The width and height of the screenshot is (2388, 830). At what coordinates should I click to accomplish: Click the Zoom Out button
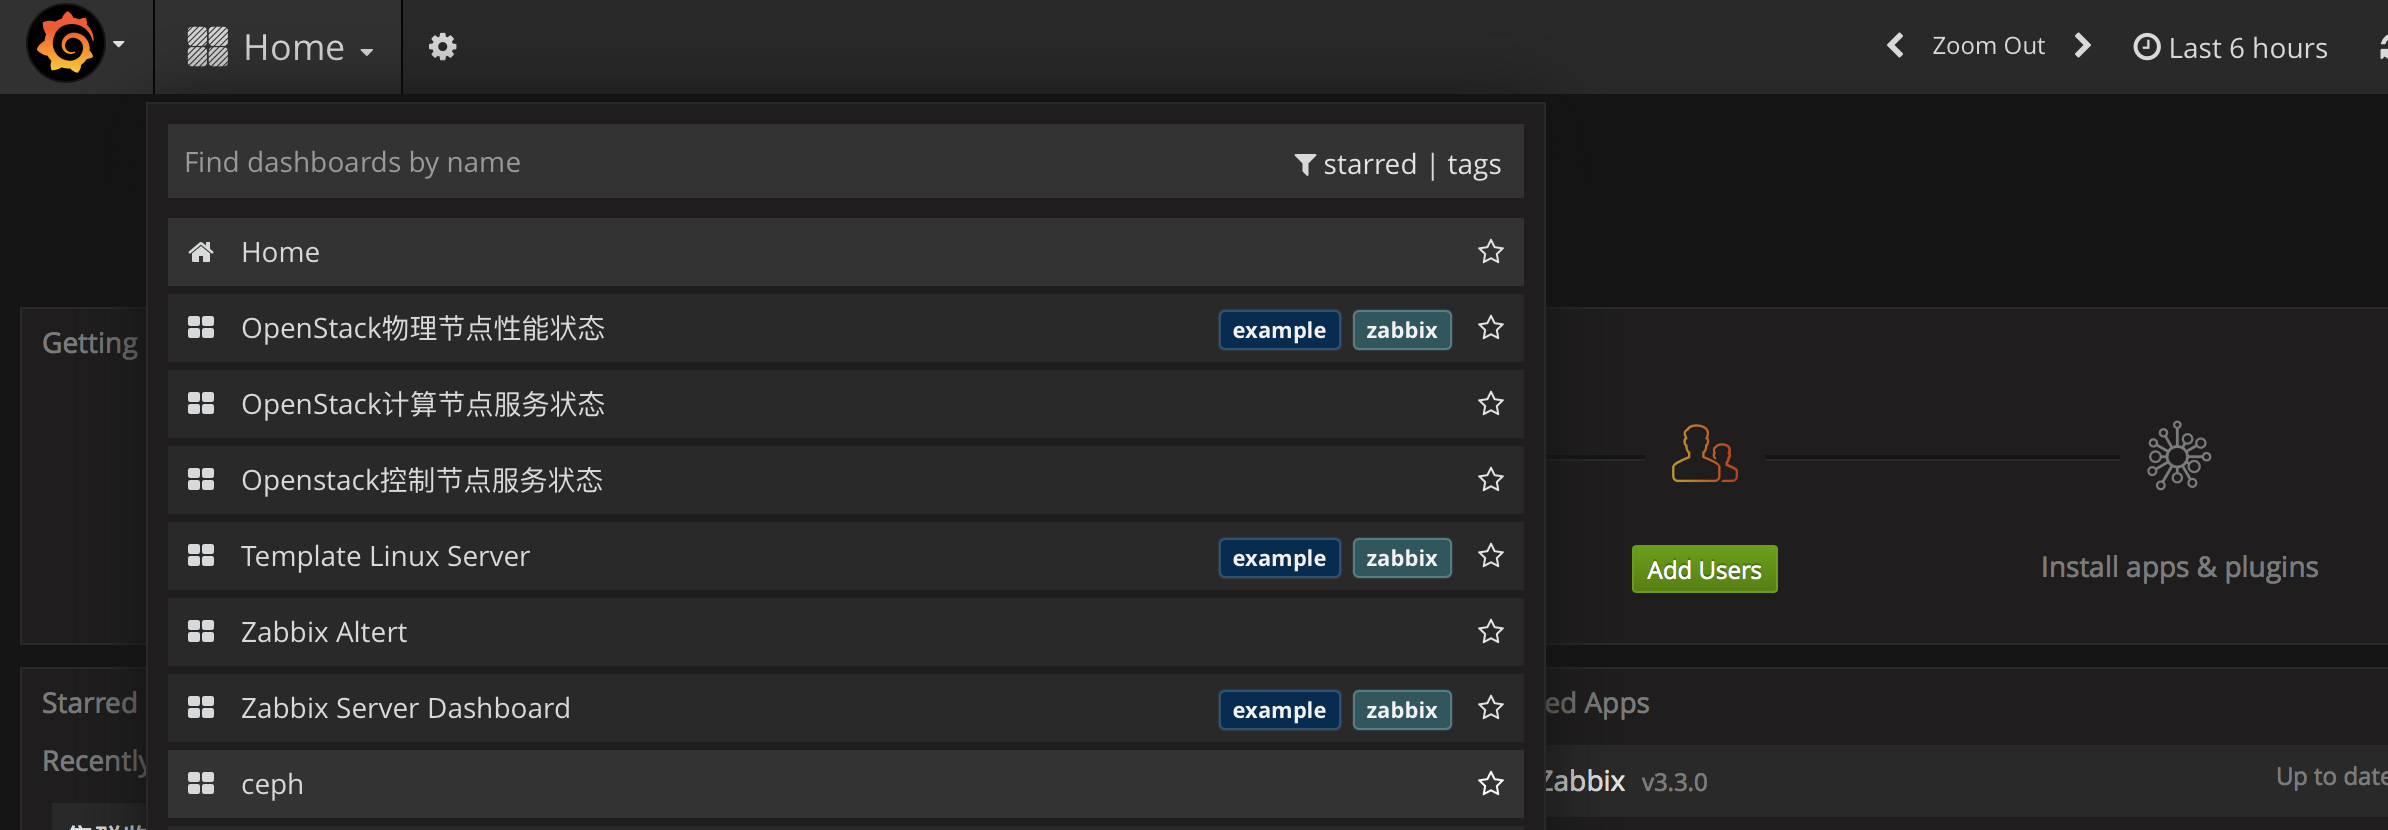(1987, 46)
